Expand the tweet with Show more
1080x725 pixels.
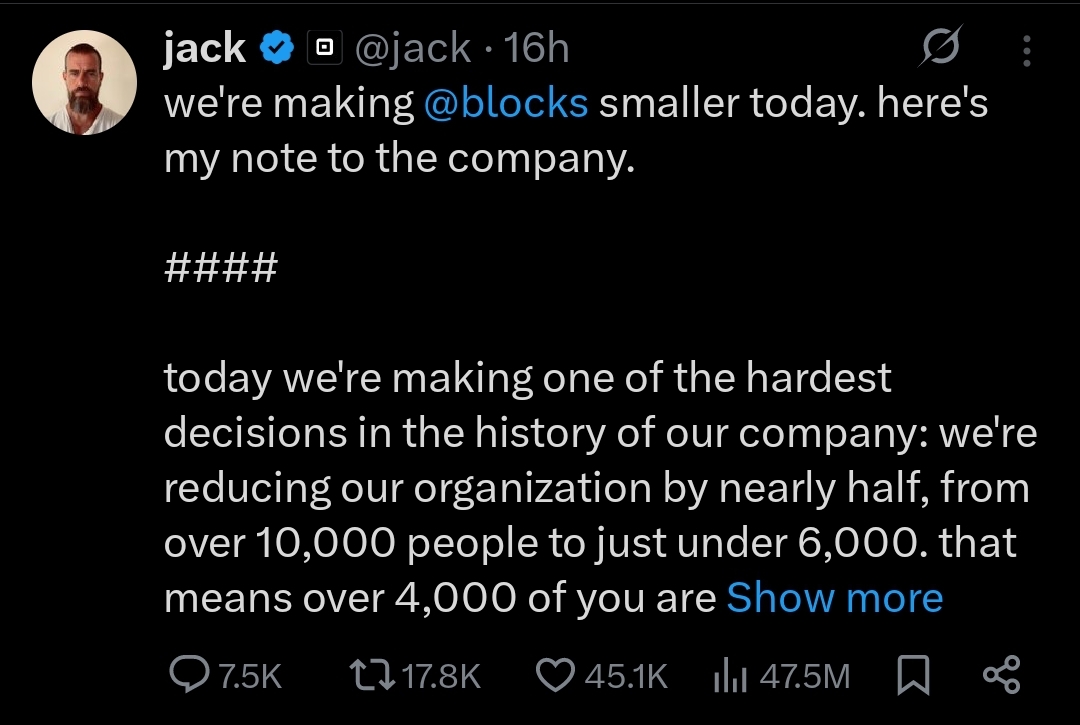click(x=835, y=597)
